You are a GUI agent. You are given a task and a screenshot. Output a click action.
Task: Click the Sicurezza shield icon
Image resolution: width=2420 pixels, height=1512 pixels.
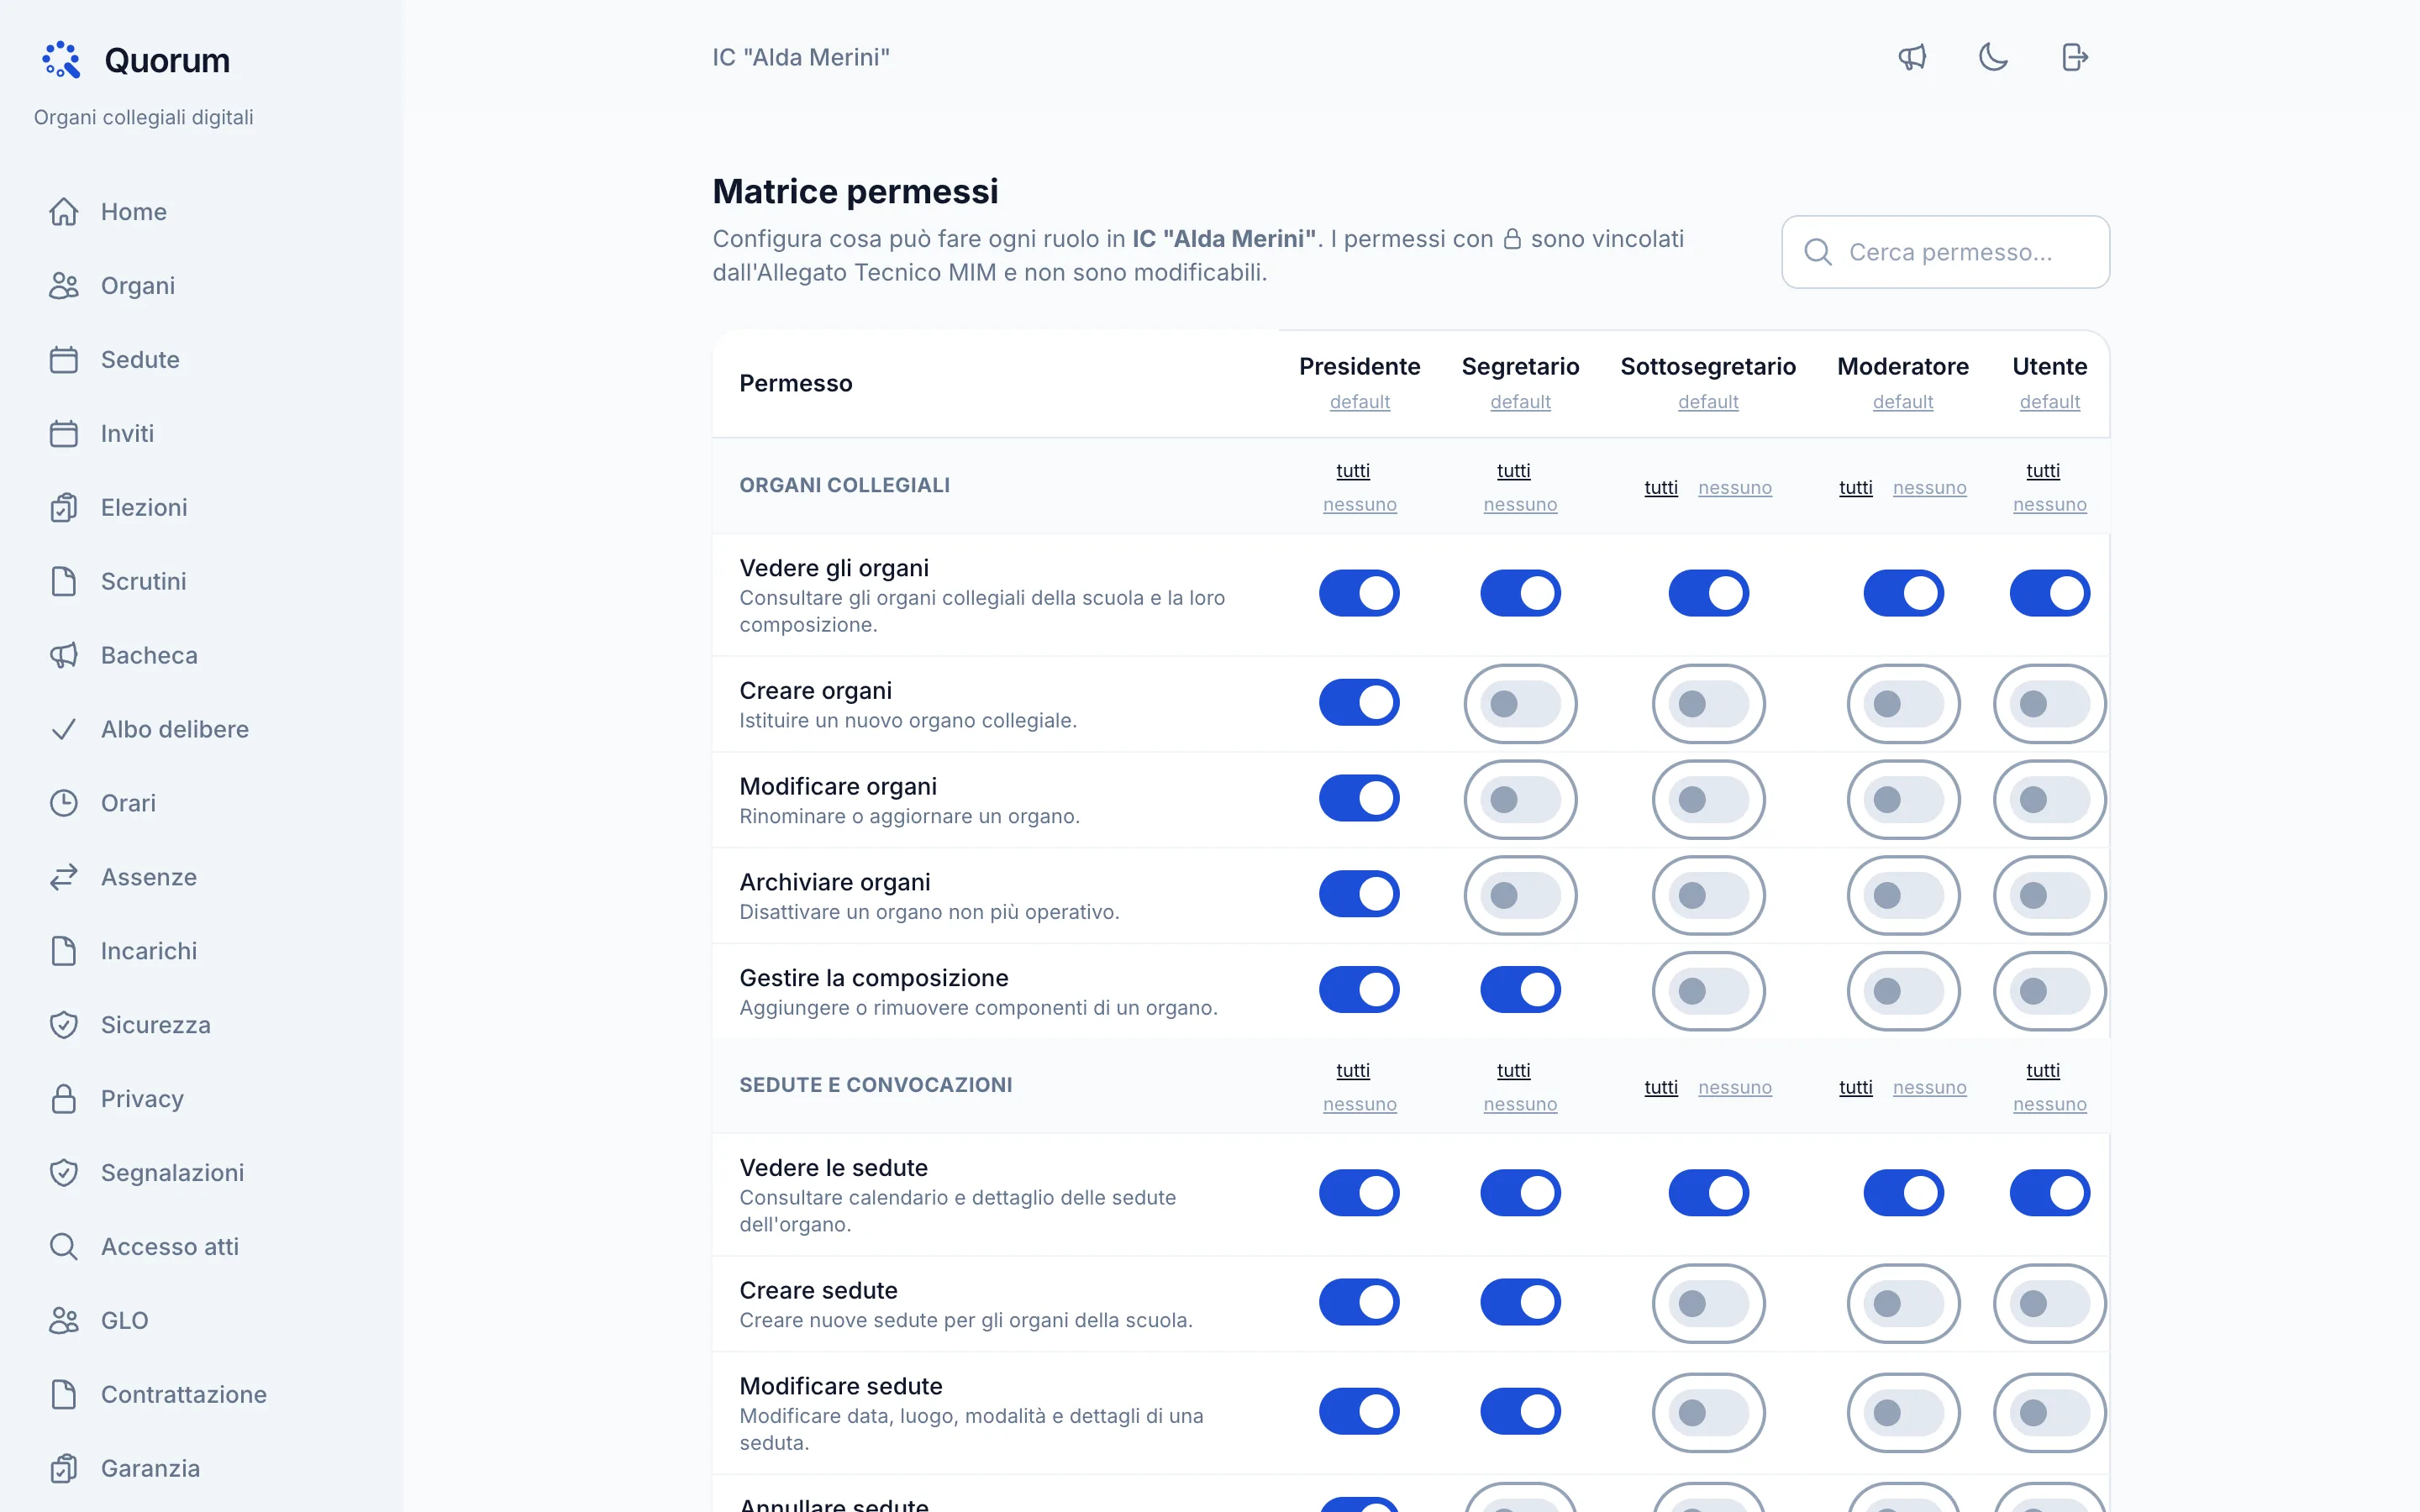click(x=64, y=1025)
